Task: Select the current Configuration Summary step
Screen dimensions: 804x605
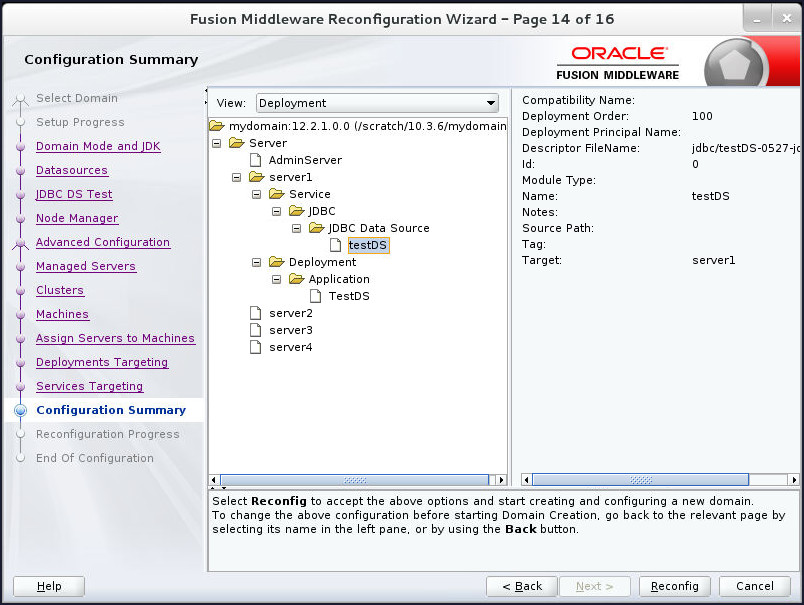Action: [111, 410]
